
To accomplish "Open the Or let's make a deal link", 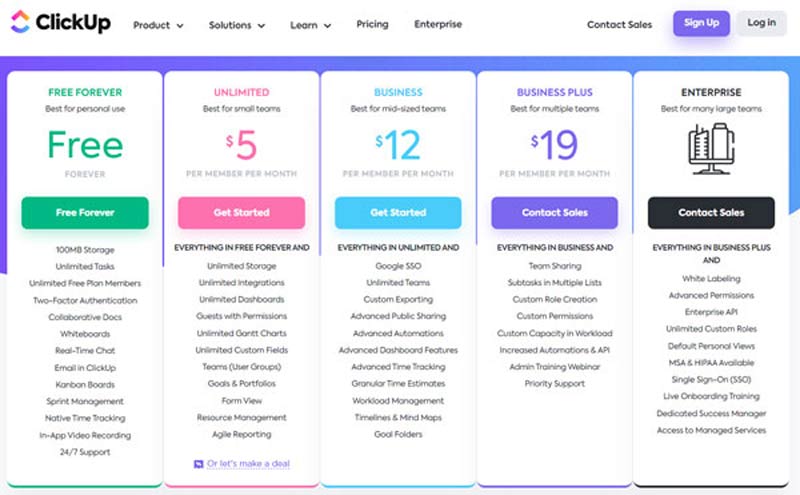I will pyautogui.click(x=248, y=464).
